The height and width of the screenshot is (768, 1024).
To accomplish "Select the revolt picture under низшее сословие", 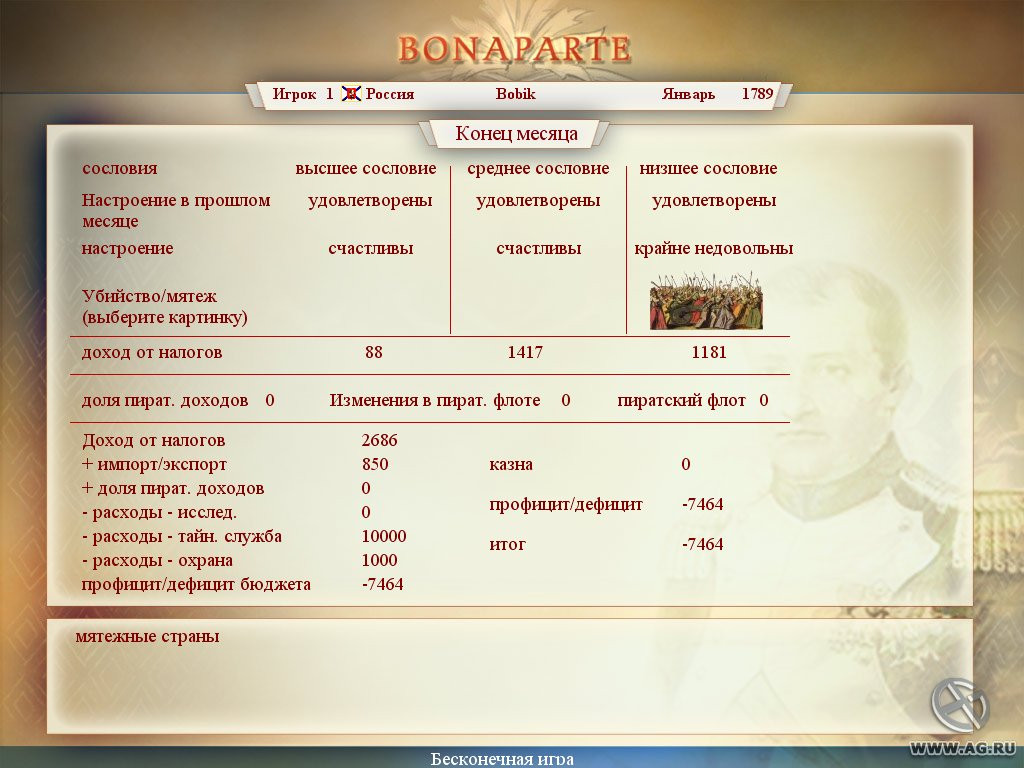I will [x=706, y=302].
